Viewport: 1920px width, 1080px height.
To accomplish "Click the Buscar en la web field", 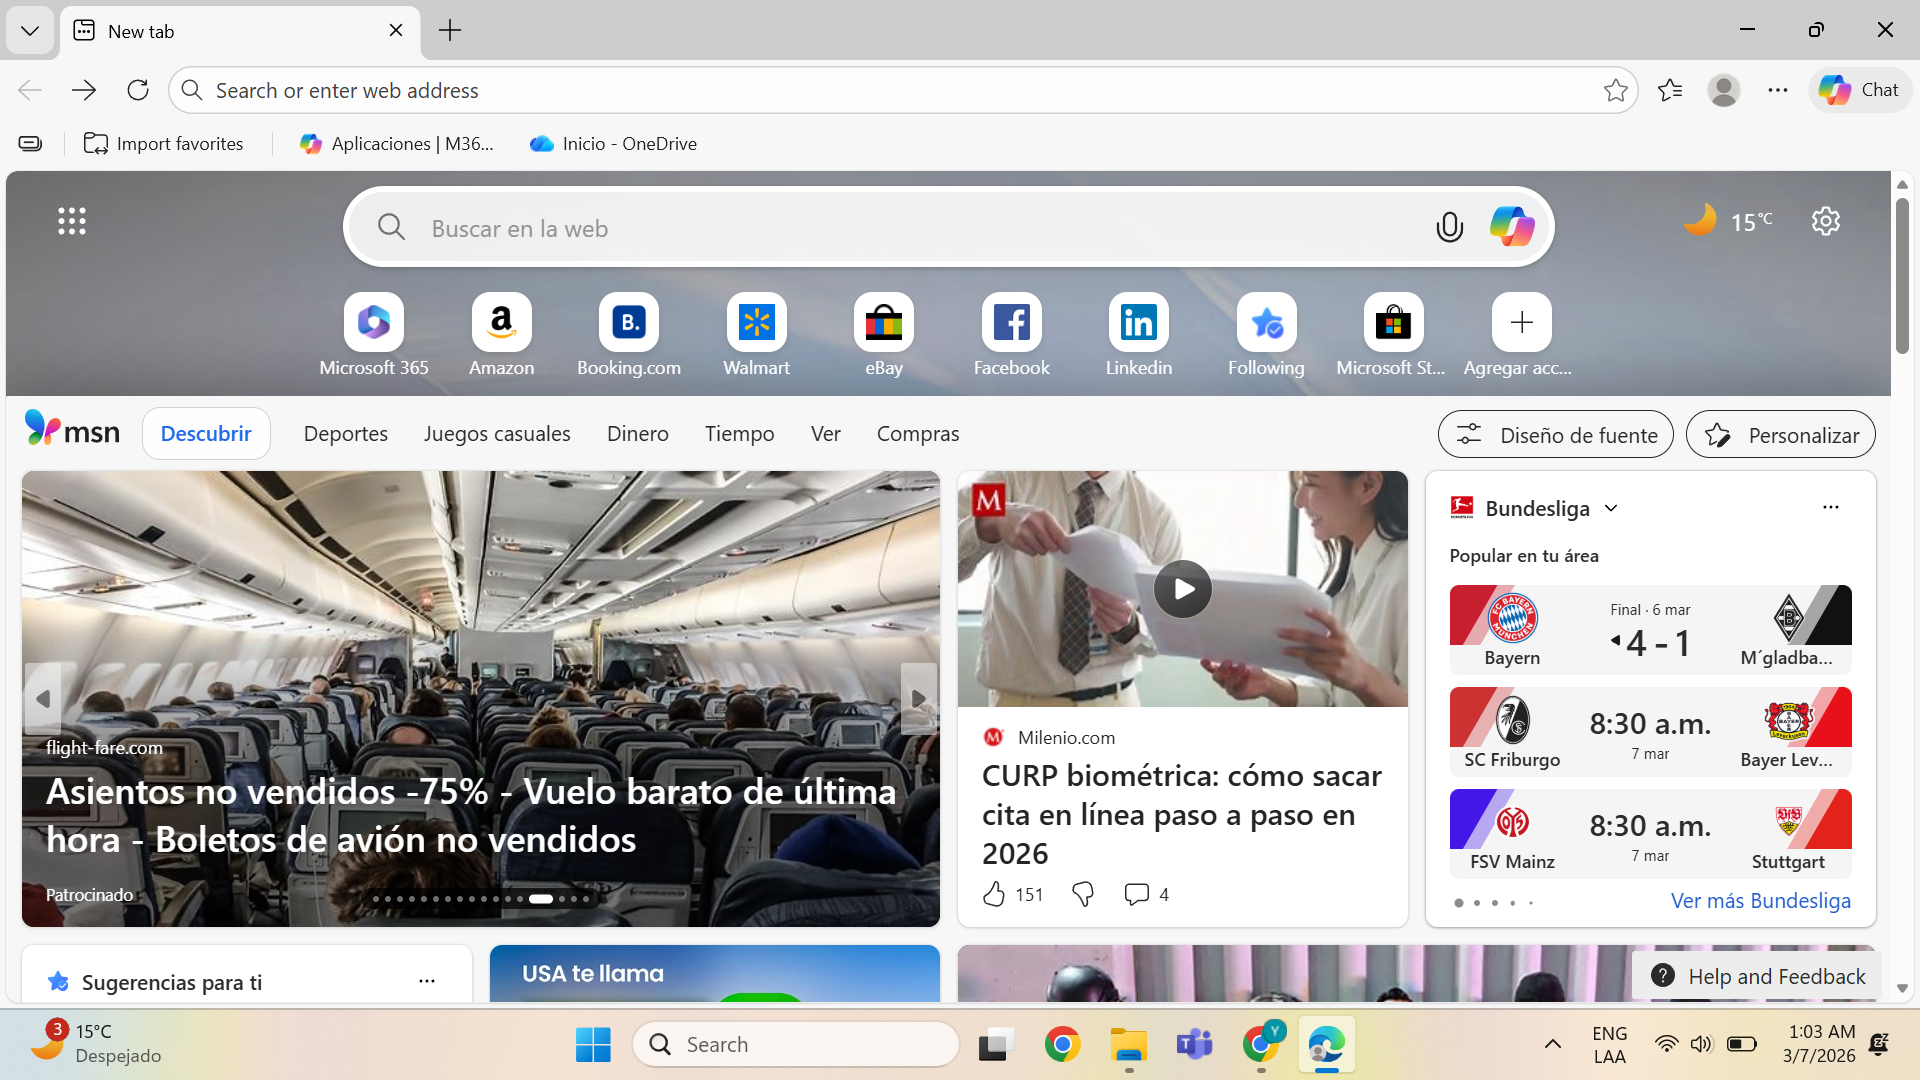I will [x=900, y=228].
